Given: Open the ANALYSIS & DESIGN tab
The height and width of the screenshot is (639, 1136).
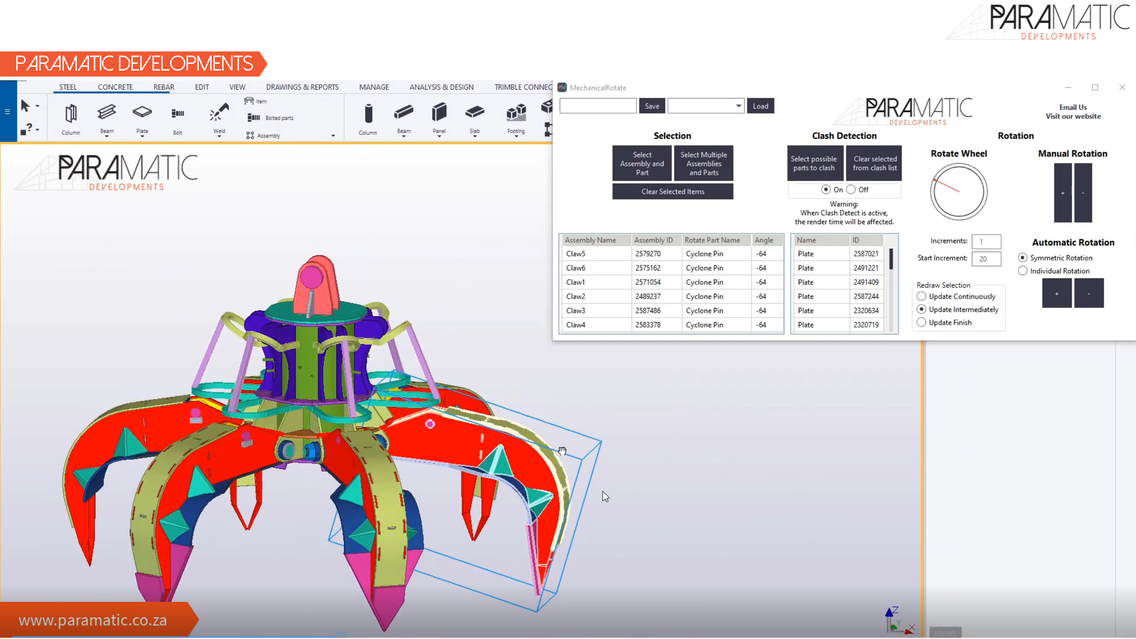Looking at the screenshot, I should [x=441, y=87].
